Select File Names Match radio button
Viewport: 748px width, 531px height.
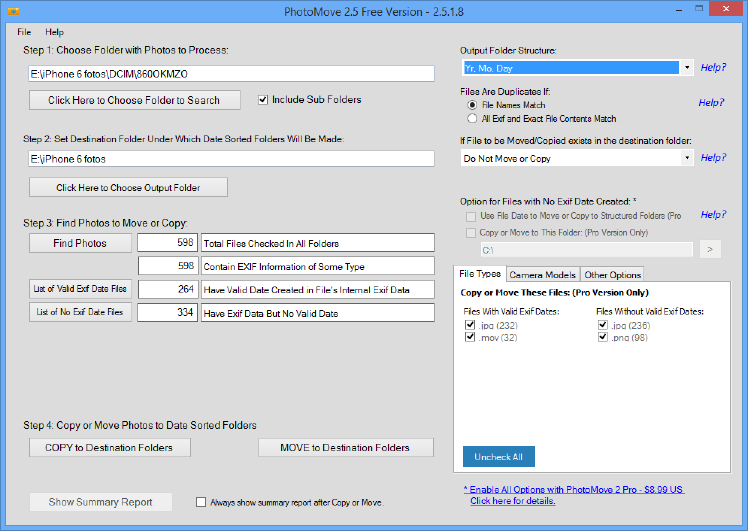472,105
